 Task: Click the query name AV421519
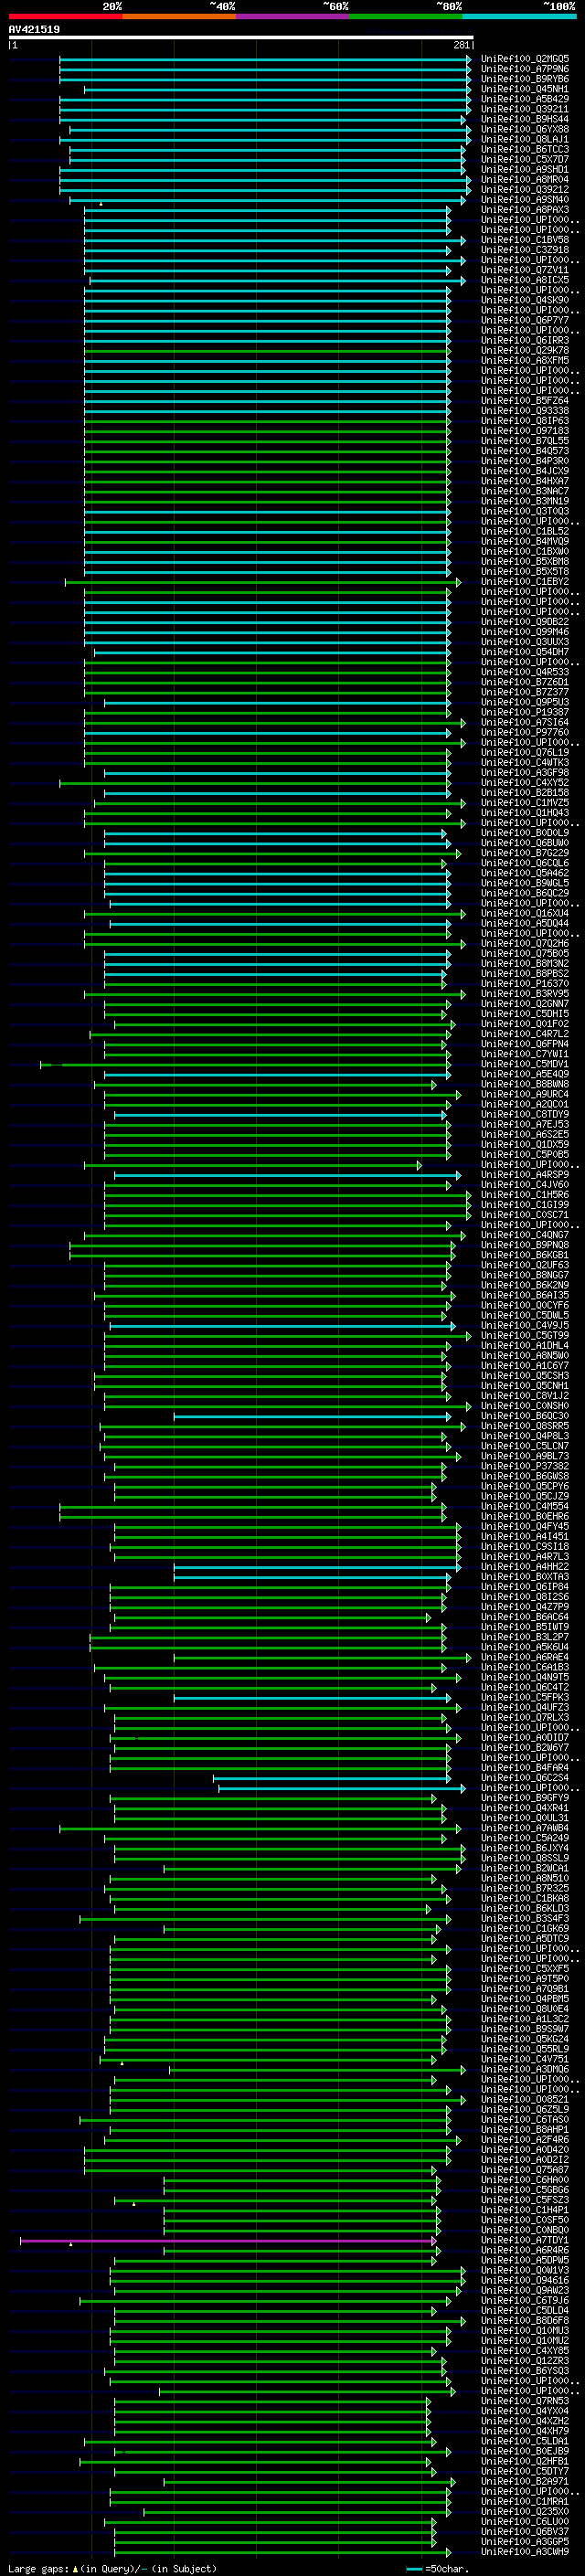click(x=34, y=30)
